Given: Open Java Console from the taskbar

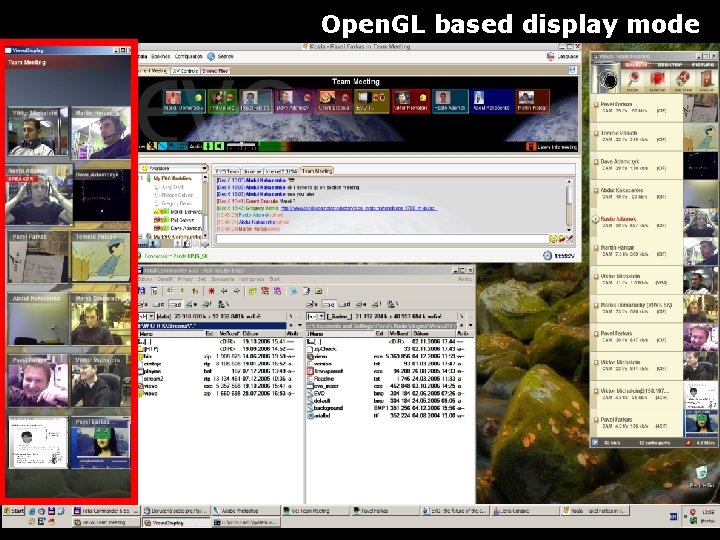Looking at the screenshot, I should [524, 511].
